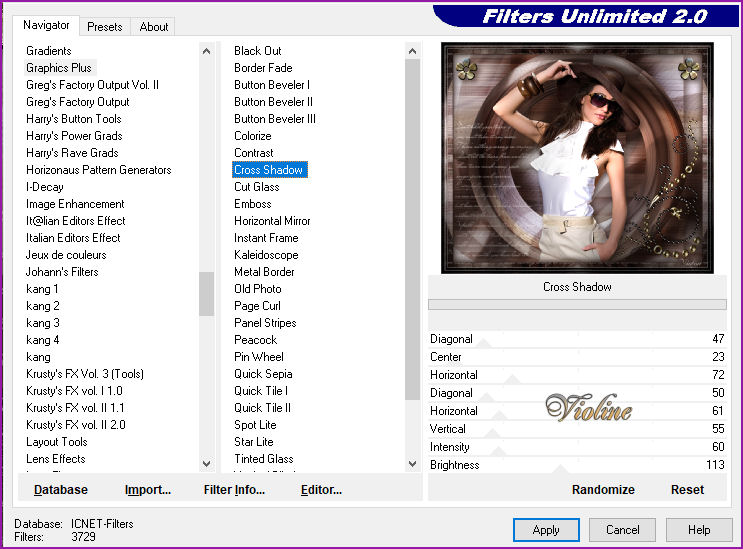This screenshot has width=743, height=549.
Task: Select the highlighted Cross Shadow effect
Action: pos(270,170)
